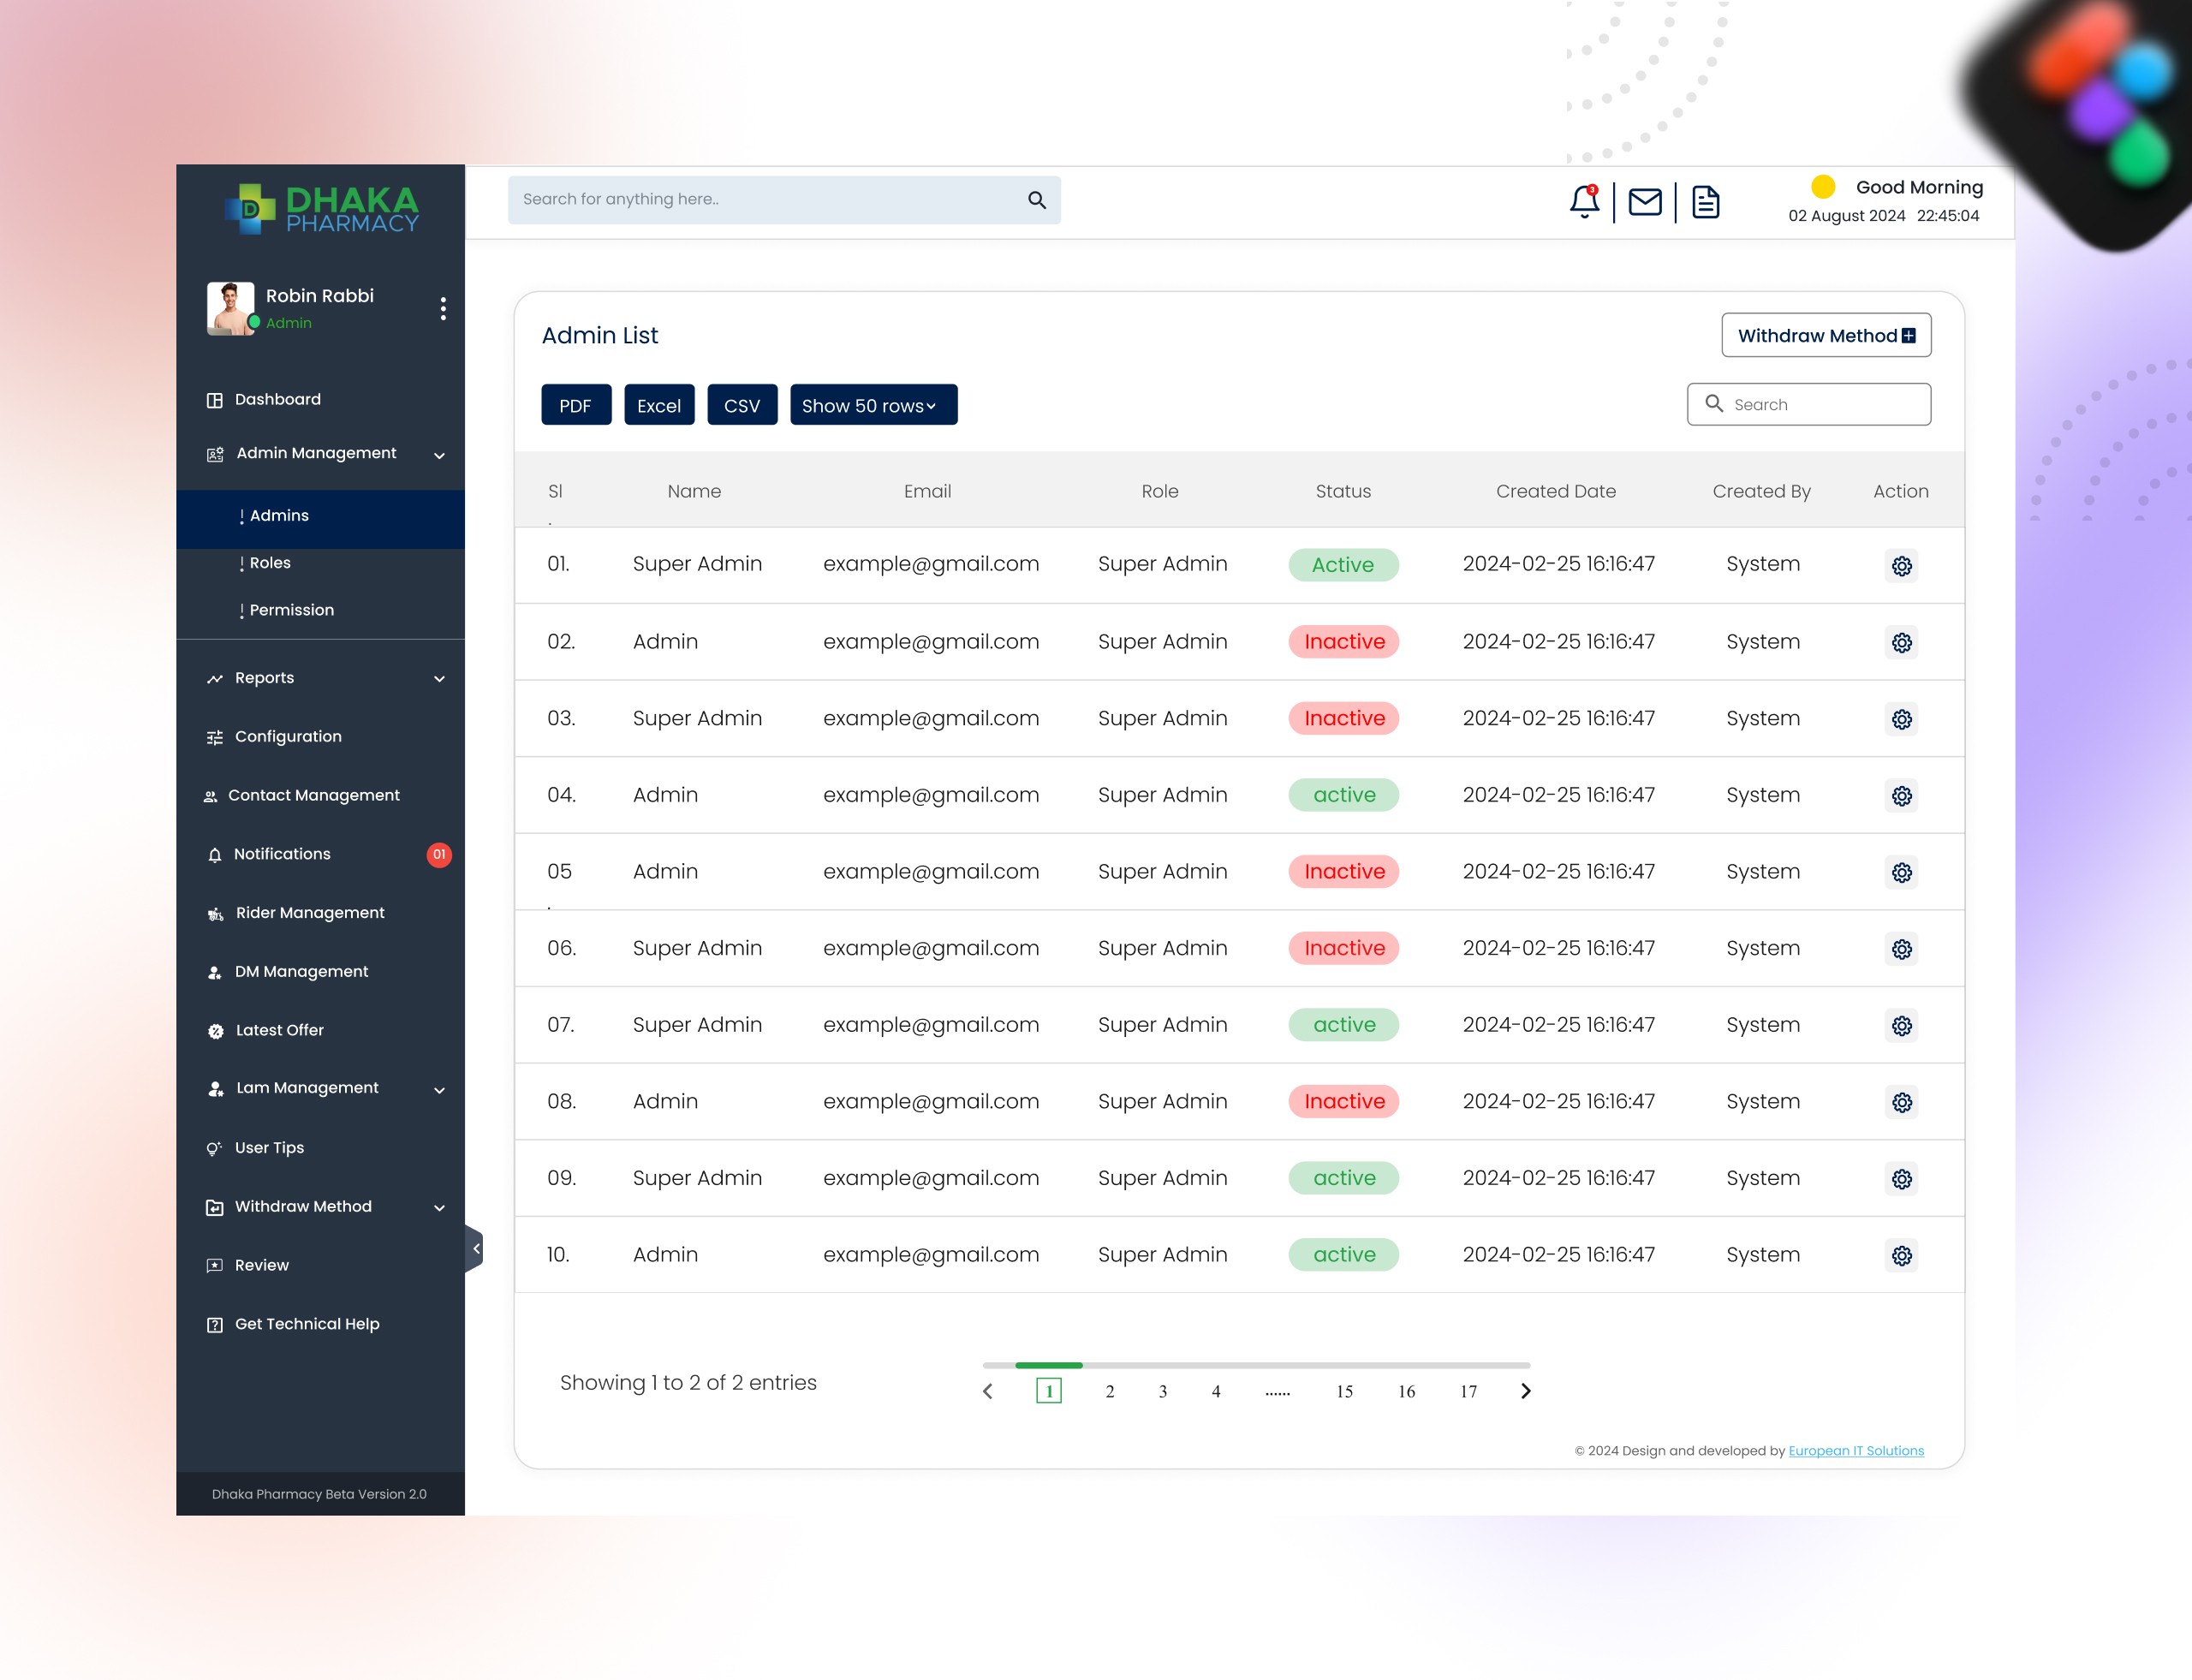Open the Roles submenu item
The width and height of the screenshot is (2192, 1680).
coord(270,563)
